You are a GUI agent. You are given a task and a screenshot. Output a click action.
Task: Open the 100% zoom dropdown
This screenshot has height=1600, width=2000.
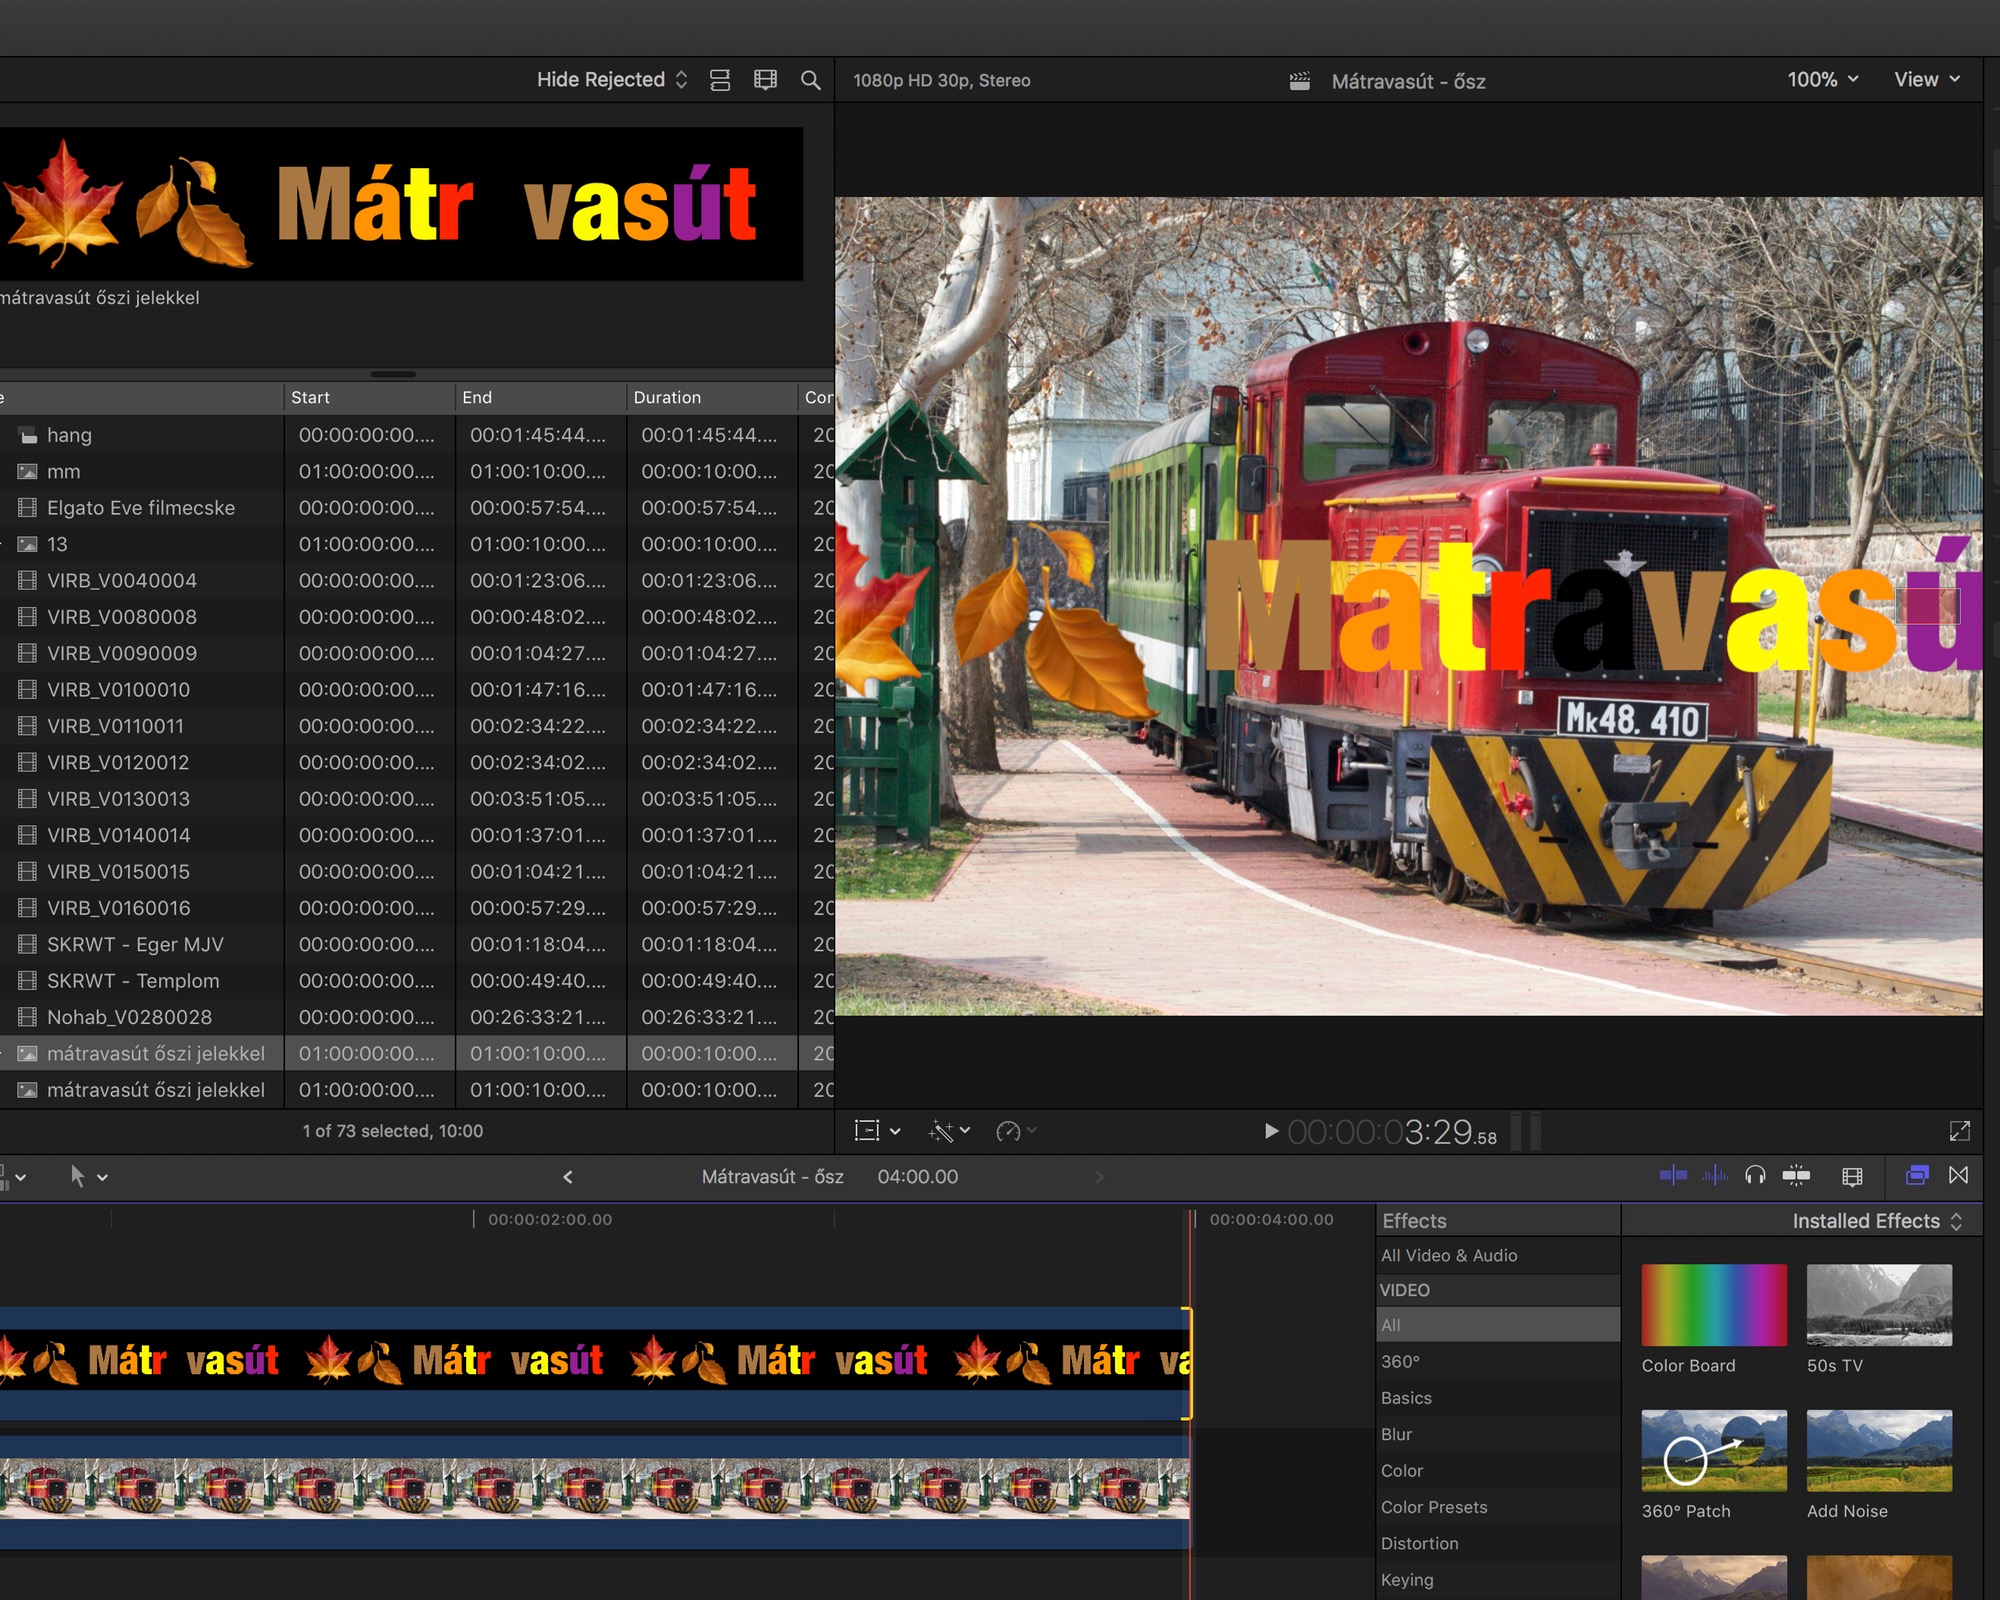point(1822,80)
